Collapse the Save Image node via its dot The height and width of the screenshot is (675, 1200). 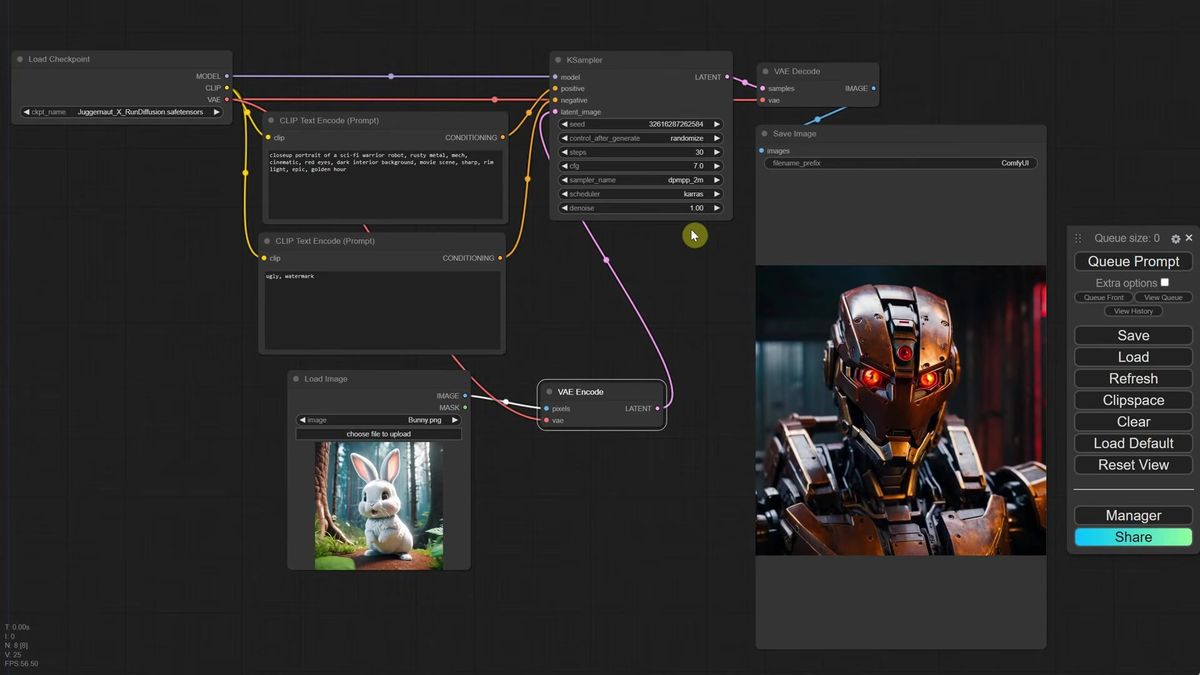coord(764,133)
